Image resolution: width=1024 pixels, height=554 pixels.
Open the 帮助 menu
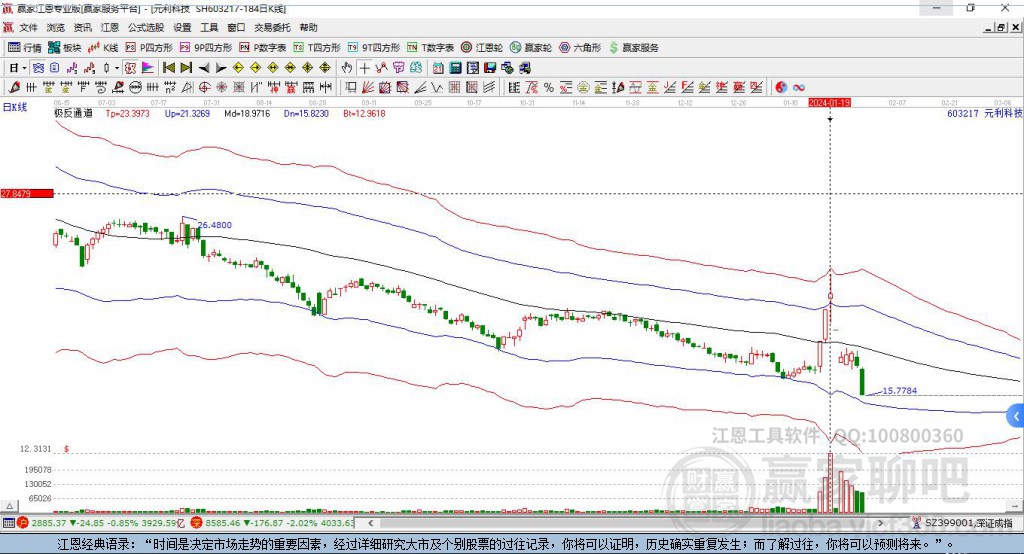point(308,27)
